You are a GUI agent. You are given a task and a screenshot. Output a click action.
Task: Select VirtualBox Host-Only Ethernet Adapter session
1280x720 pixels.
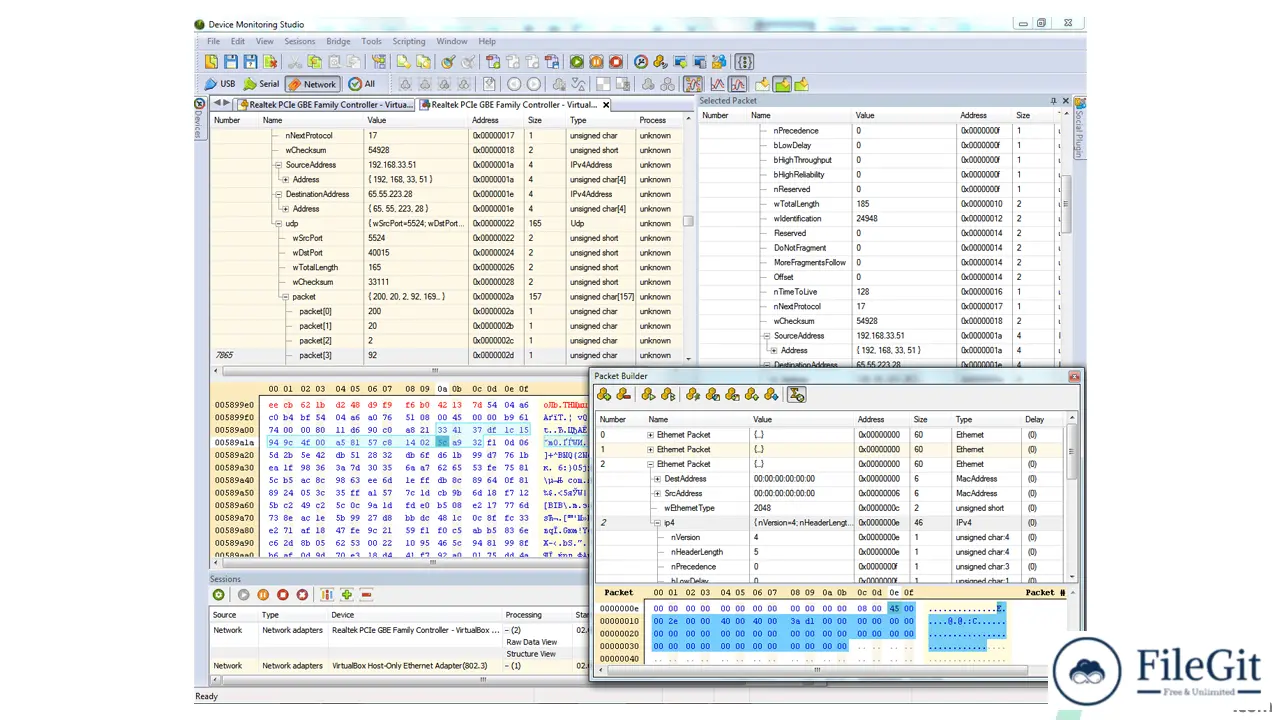(x=400, y=666)
